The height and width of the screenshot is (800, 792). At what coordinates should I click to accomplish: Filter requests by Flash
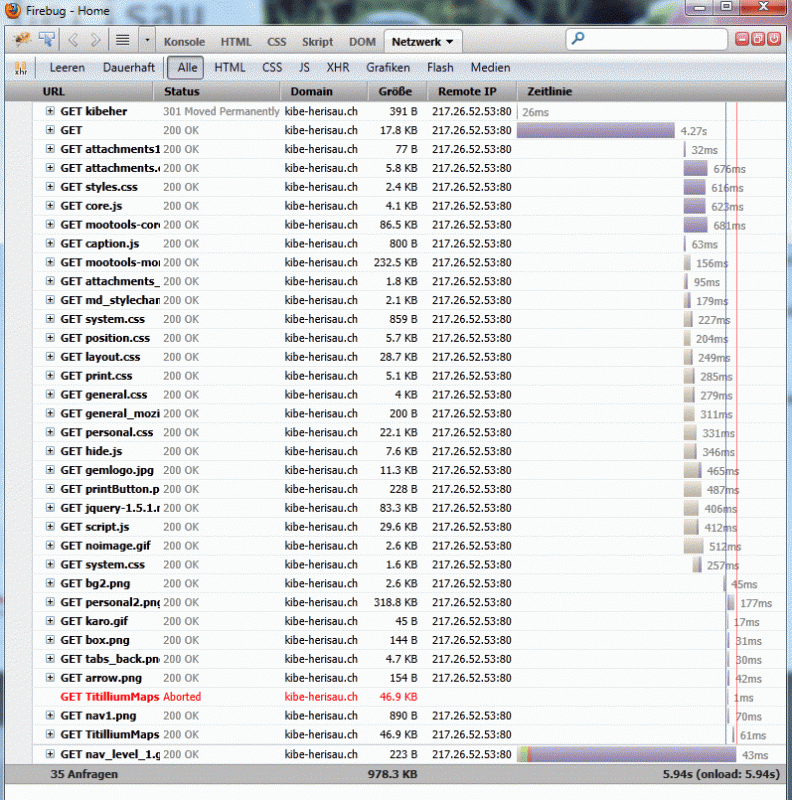(440, 67)
